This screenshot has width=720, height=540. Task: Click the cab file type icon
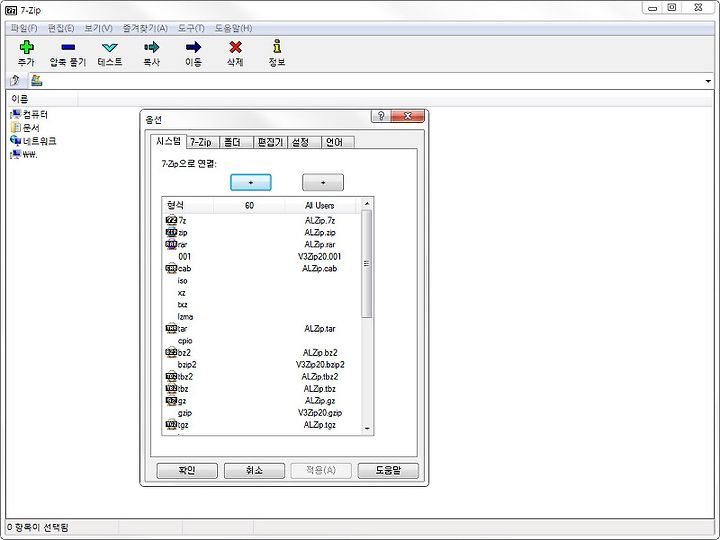171,268
